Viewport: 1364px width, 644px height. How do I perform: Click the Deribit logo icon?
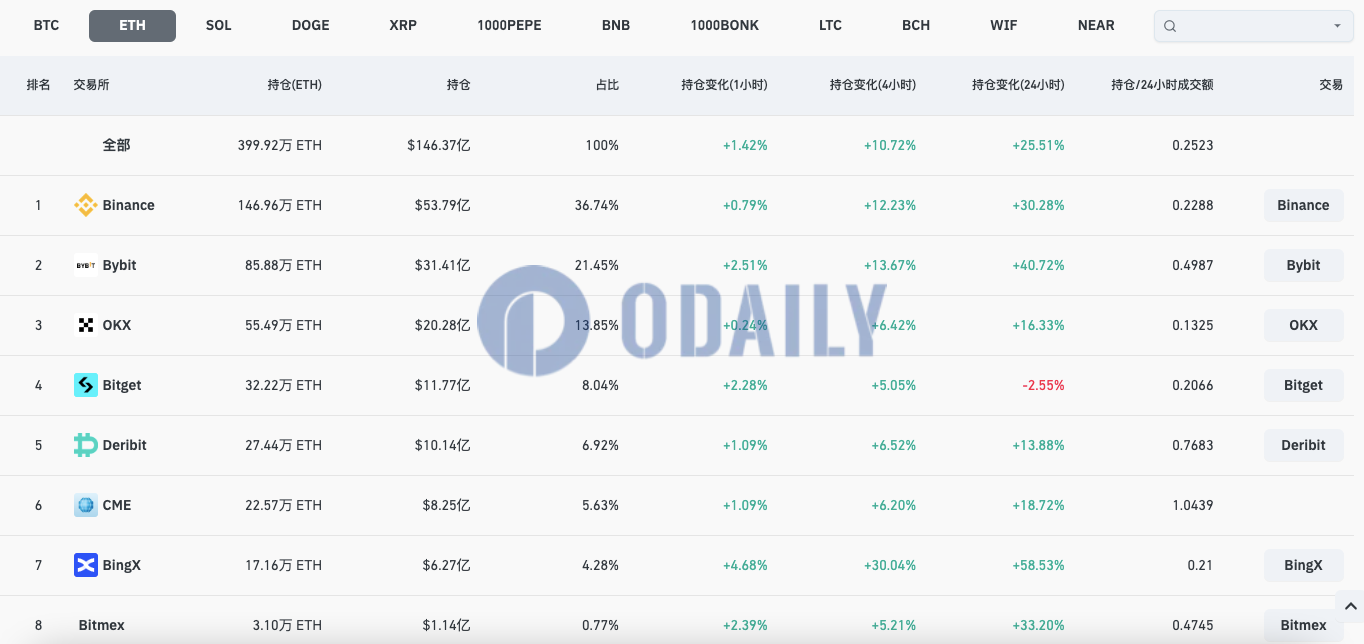click(x=86, y=445)
